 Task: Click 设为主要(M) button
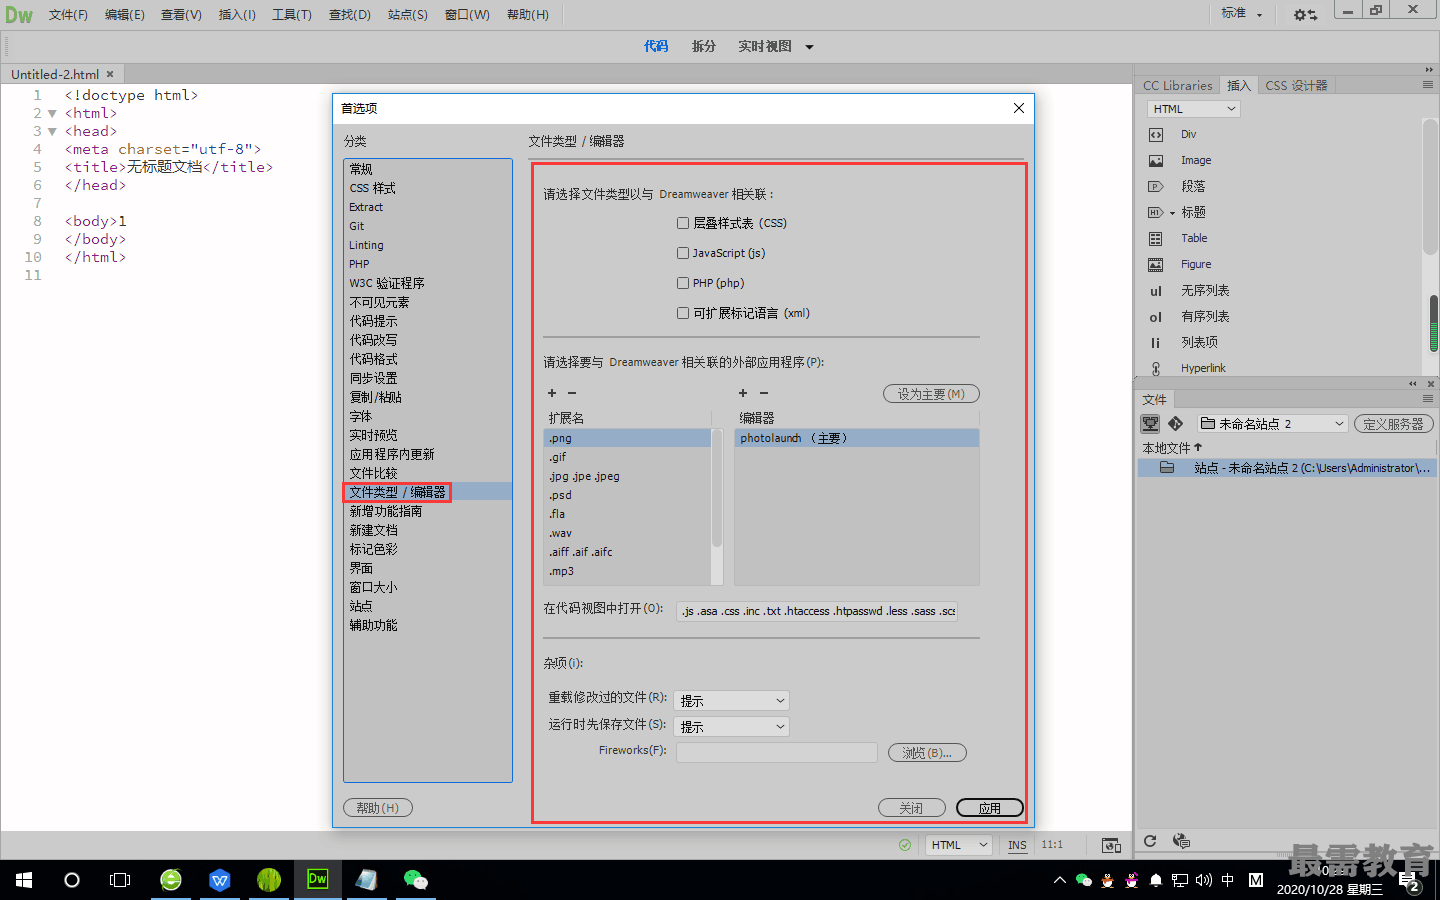pyautogui.click(x=931, y=394)
